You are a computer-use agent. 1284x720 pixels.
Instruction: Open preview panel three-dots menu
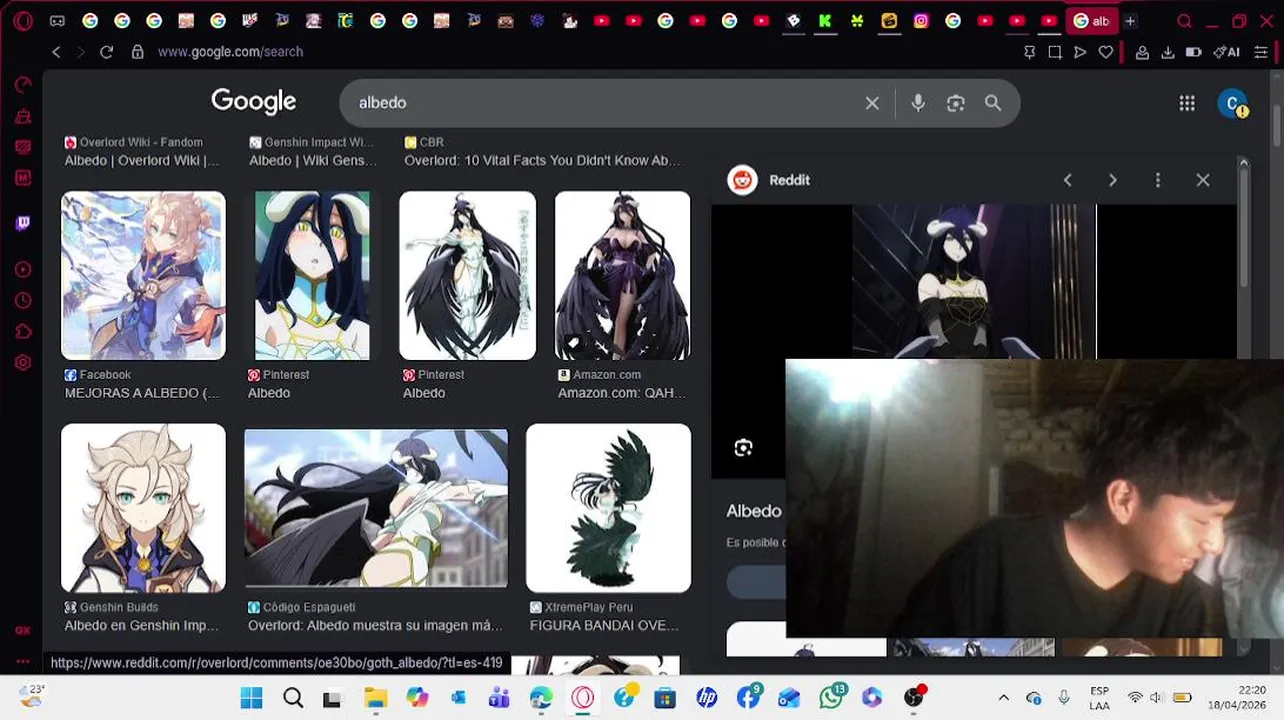tap(1158, 180)
